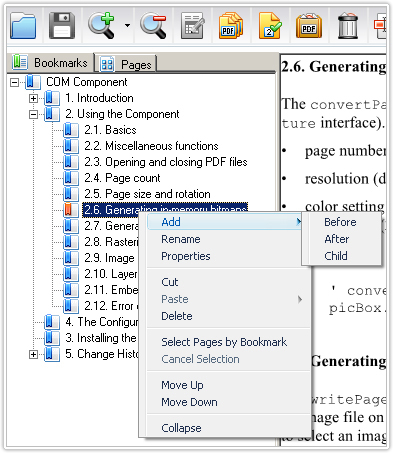Screen dimensions: 393x453
Task: Choose Move Down from the context menu
Action: tap(189, 402)
